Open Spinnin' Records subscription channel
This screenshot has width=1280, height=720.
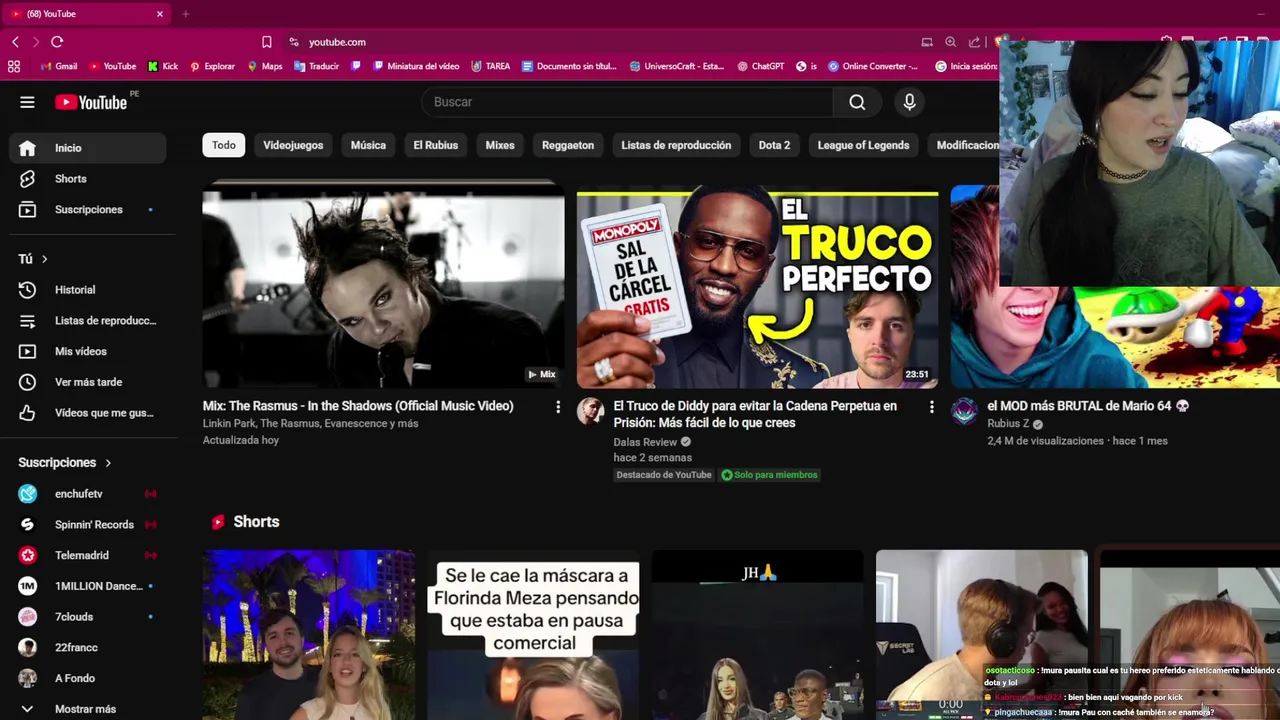(x=88, y=524)
